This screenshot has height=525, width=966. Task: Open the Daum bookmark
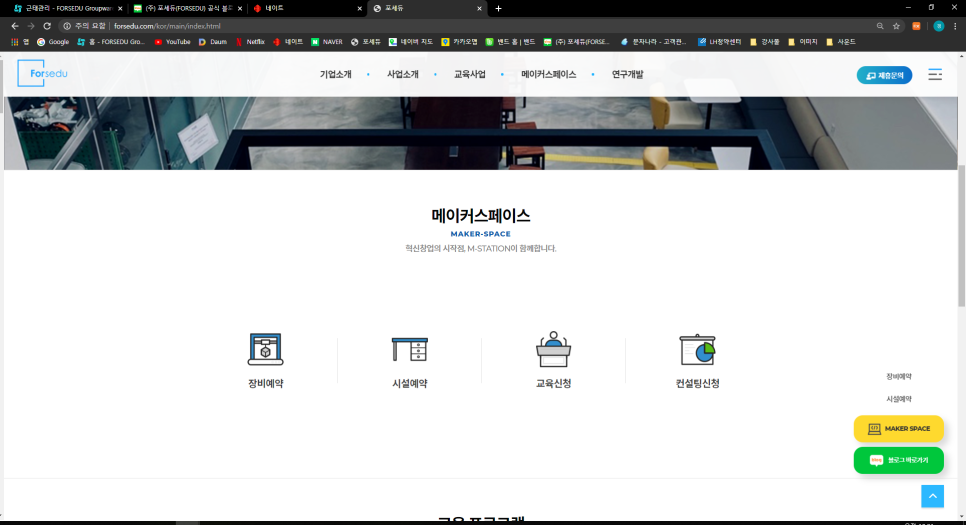click(213, 42)
